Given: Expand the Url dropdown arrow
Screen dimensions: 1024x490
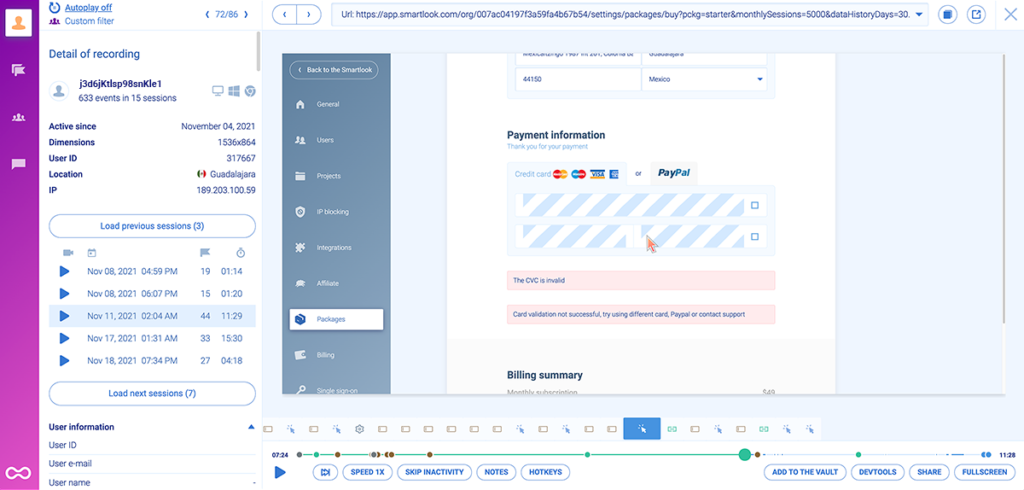Looking at the screenshot, I should [x=920, y=14].
